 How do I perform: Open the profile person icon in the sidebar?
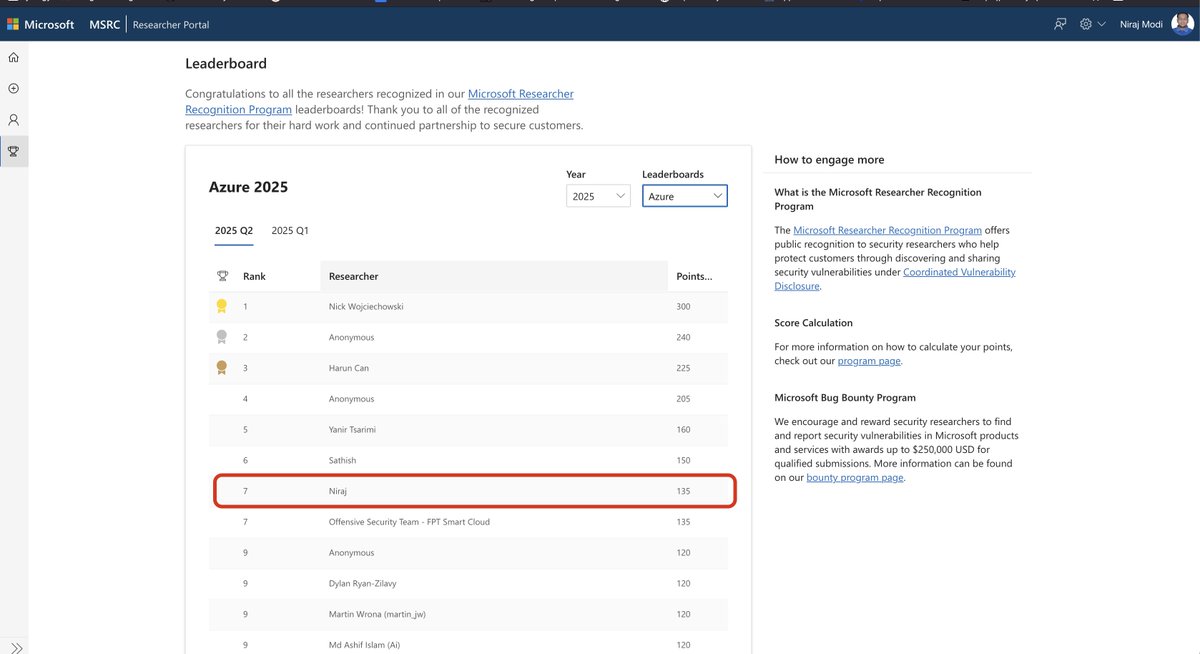click(14, 120)
